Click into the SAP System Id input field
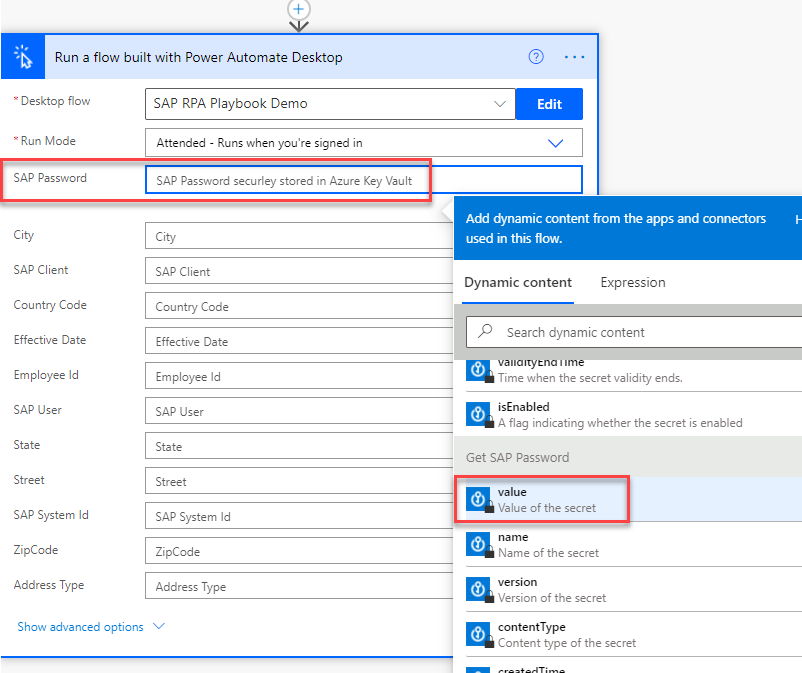802x673 pixels. 299,516
